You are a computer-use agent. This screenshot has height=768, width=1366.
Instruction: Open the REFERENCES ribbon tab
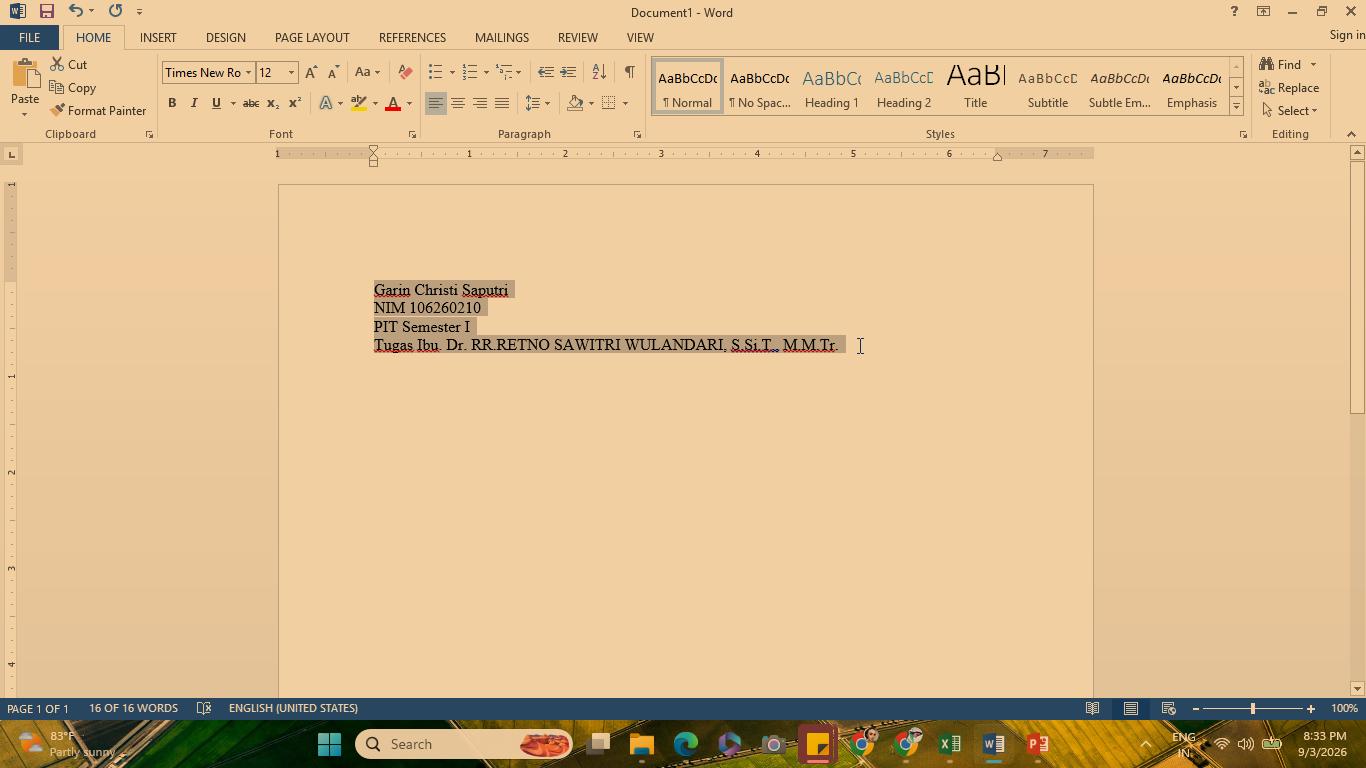(412, 37)
